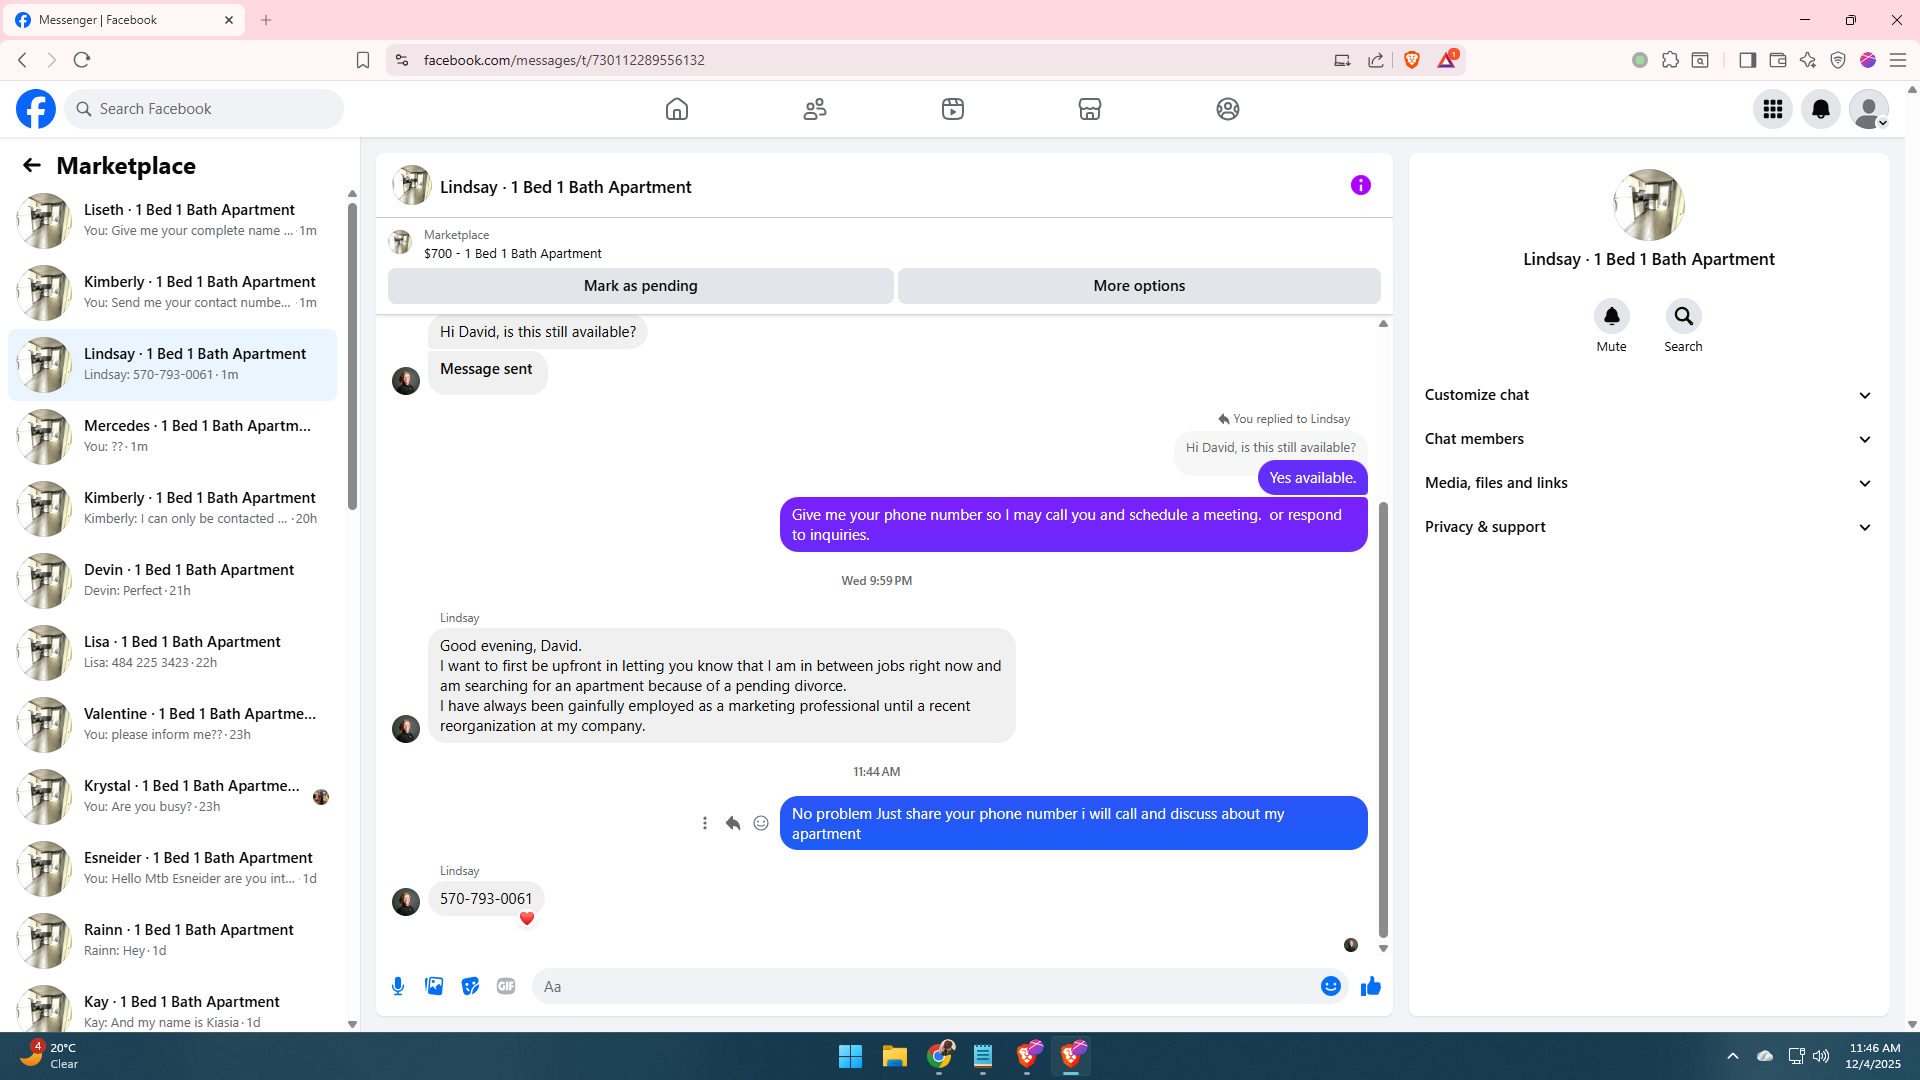Send a thumbs-up like
The width and height of the screenshot is (1920, 1080).
(1370, 986)
